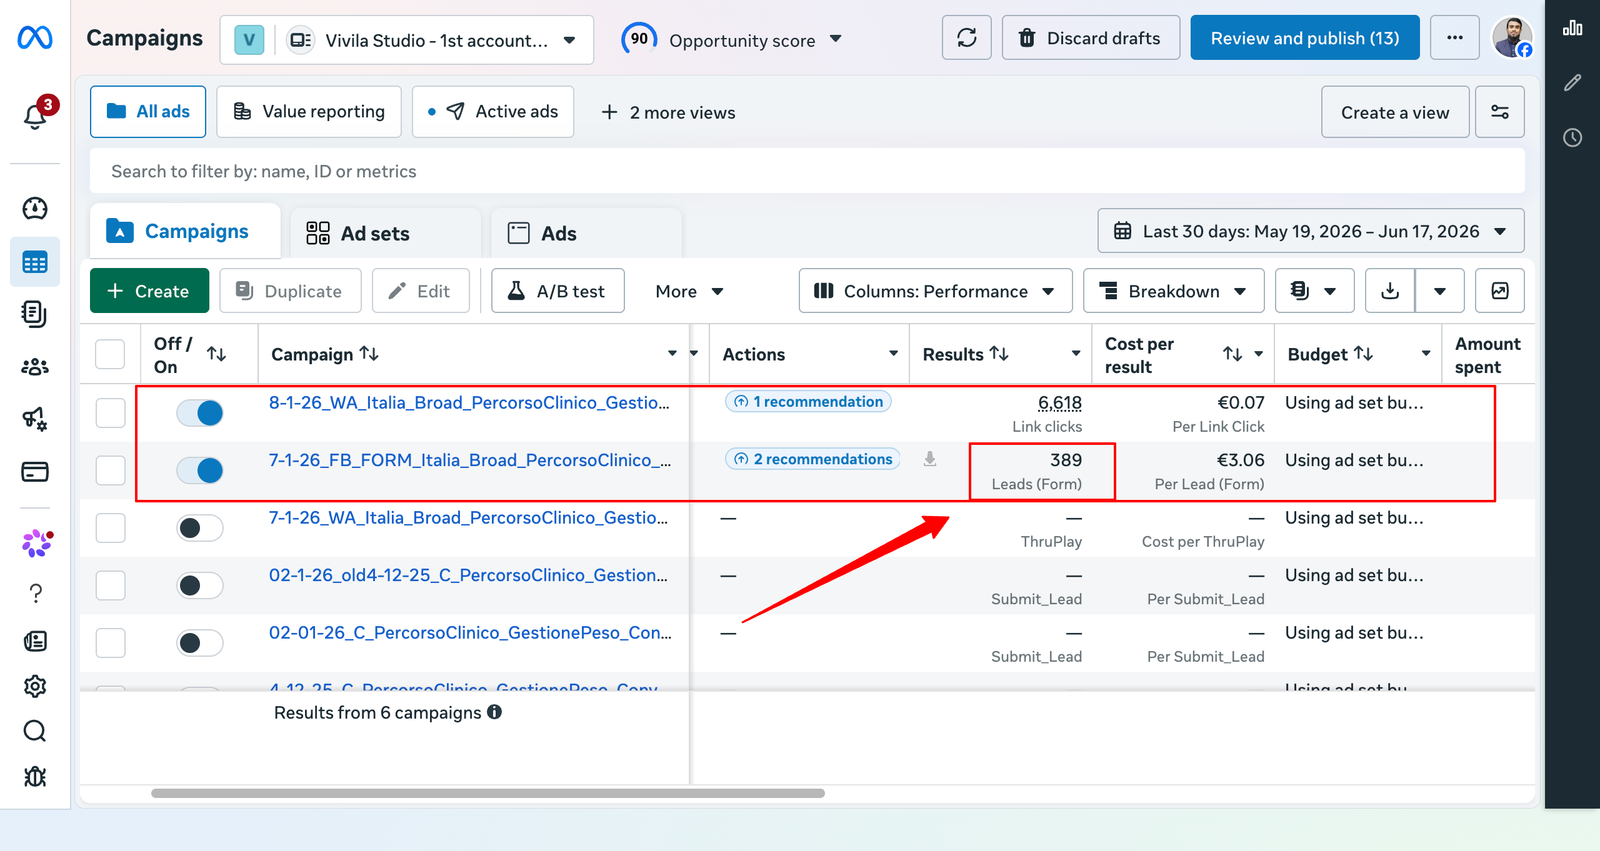1600x851 pixels.
Task: Open the history clock icon on right rail
Action: 1573,137
